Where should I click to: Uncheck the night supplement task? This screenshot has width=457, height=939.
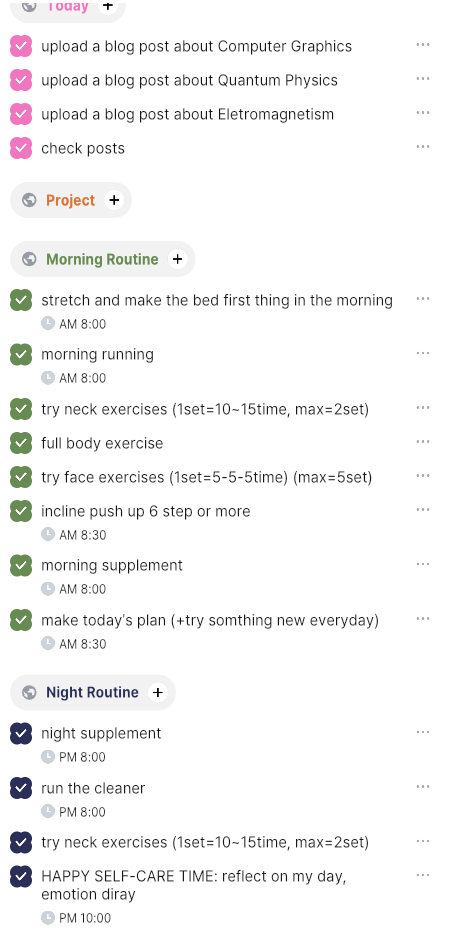(21, 733)
